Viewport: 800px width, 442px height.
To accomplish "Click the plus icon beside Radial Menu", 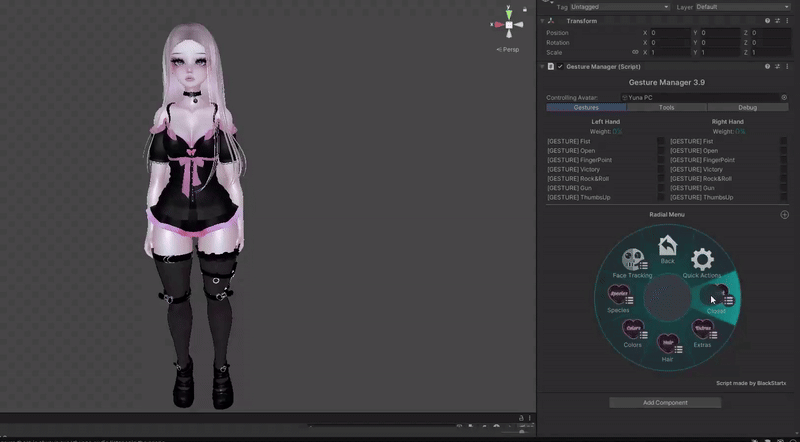I will point(784,215).
